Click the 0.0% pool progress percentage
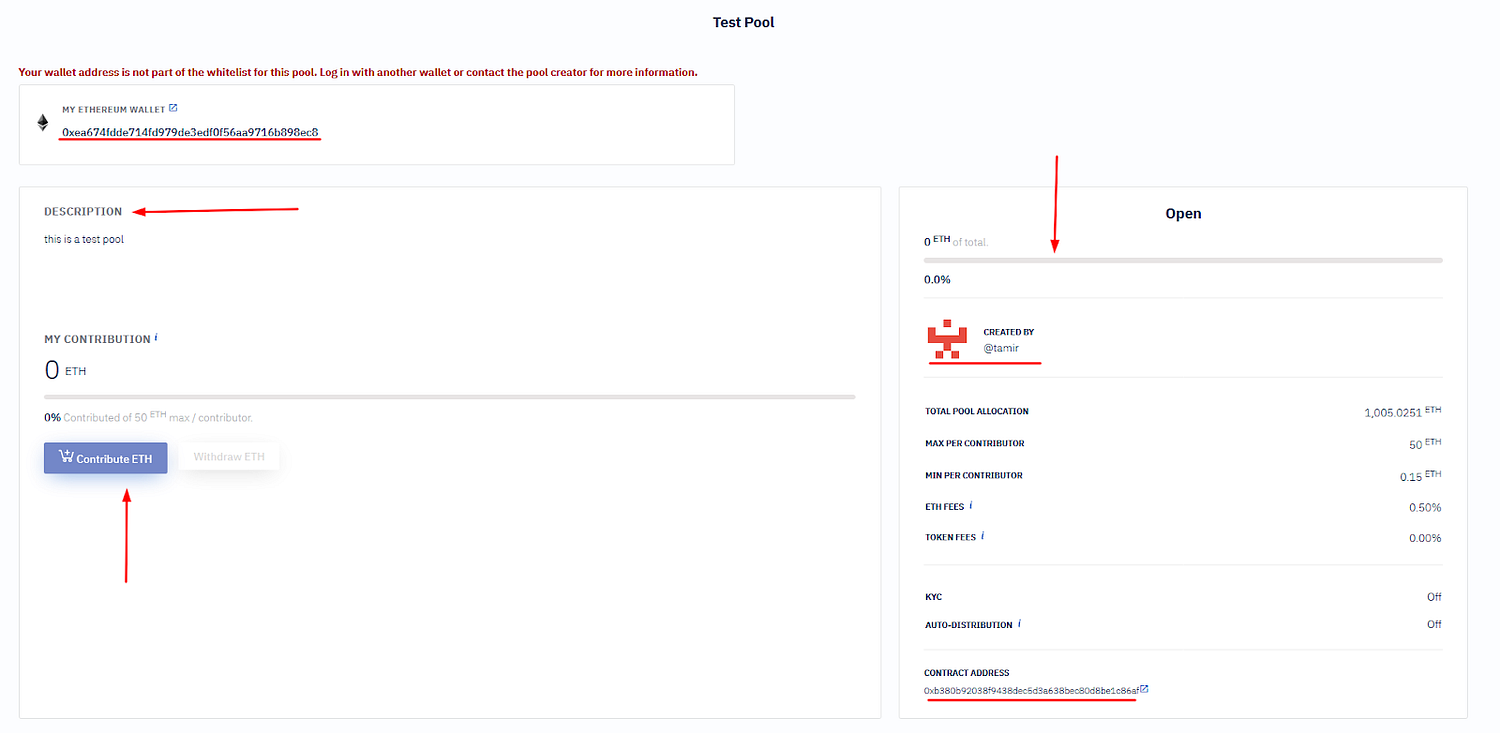The height and width of the screenshot is (733, 1500). click(937, 280)
